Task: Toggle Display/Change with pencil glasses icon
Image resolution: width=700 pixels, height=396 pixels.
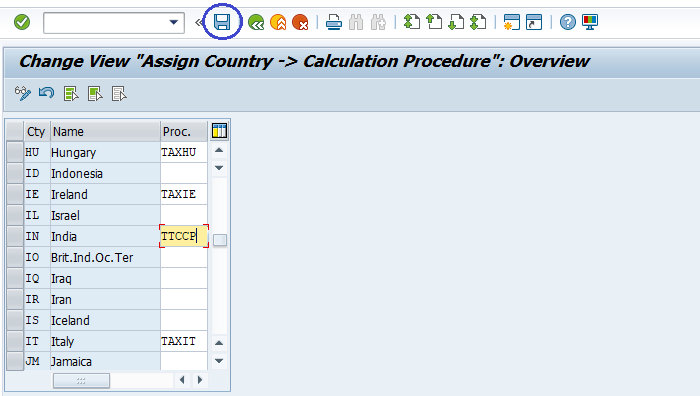Action: click(x=23, y=94)
